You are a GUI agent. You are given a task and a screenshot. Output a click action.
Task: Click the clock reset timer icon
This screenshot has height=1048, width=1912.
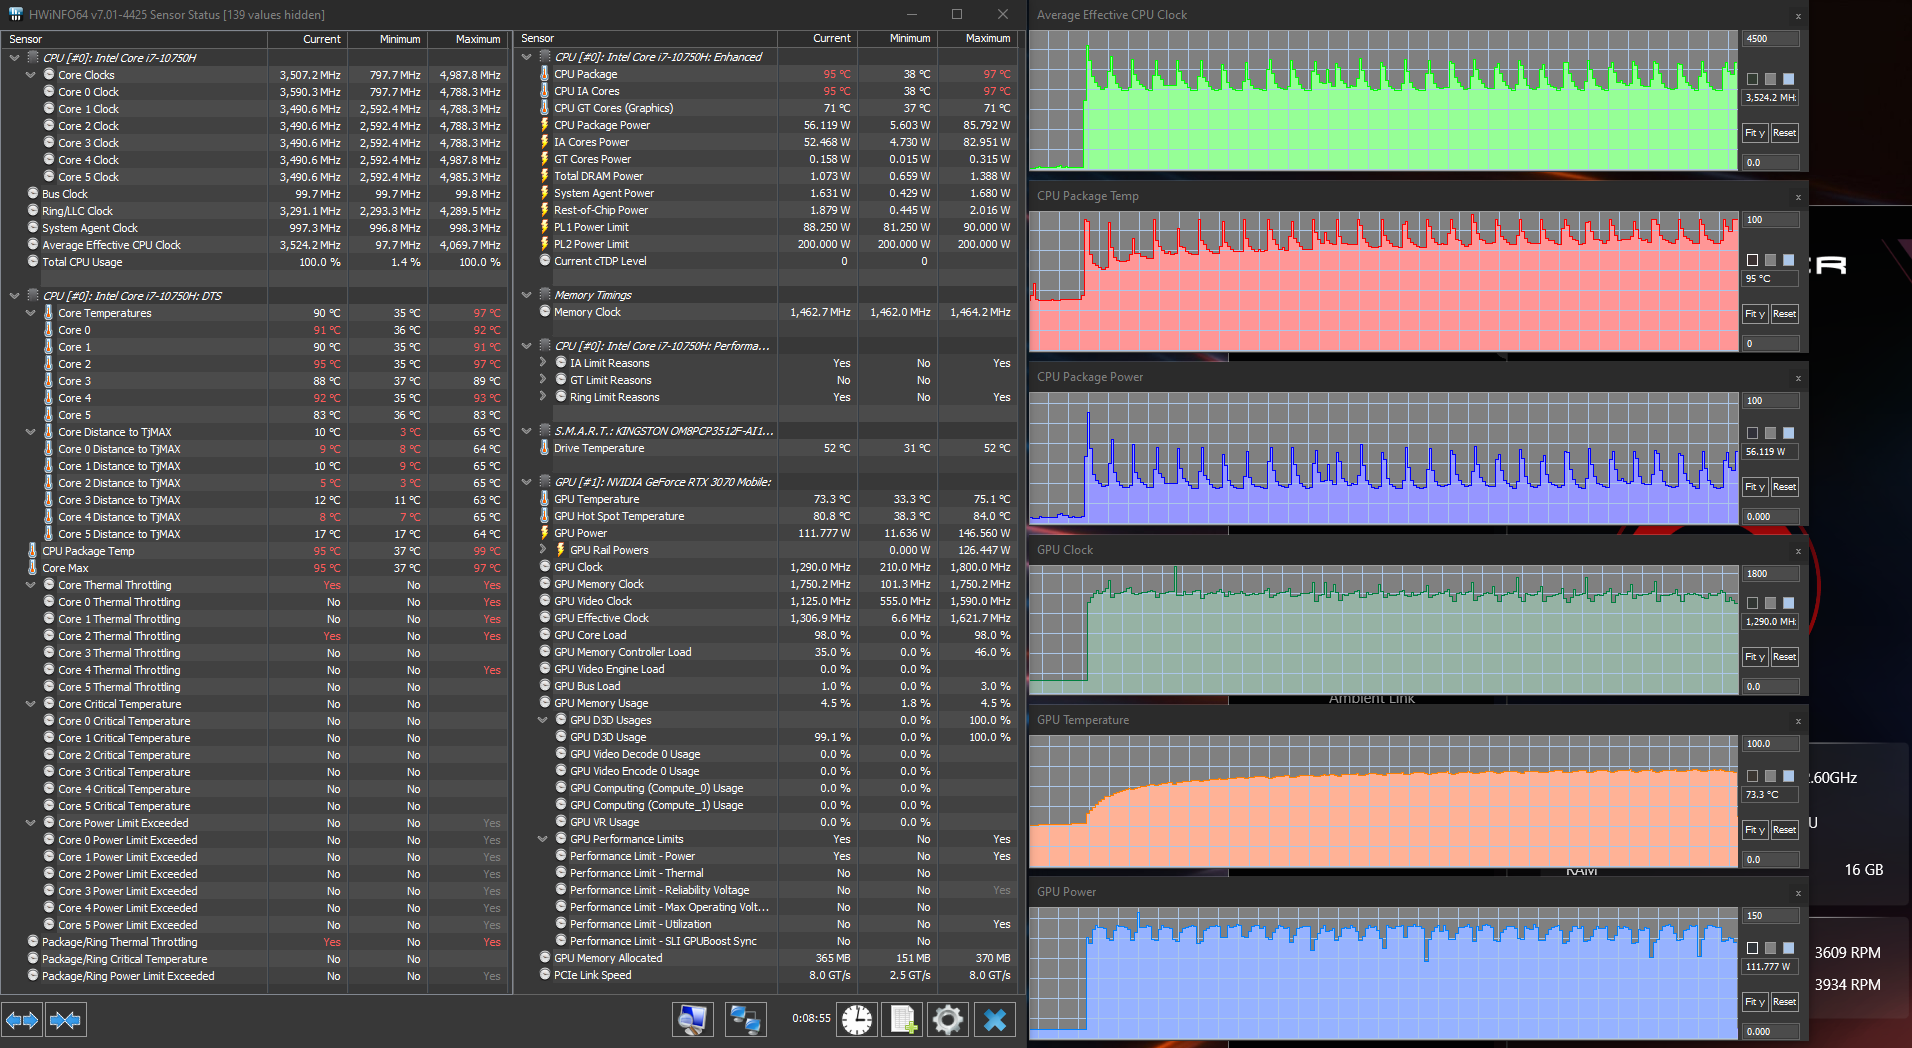pos(857,1019)
